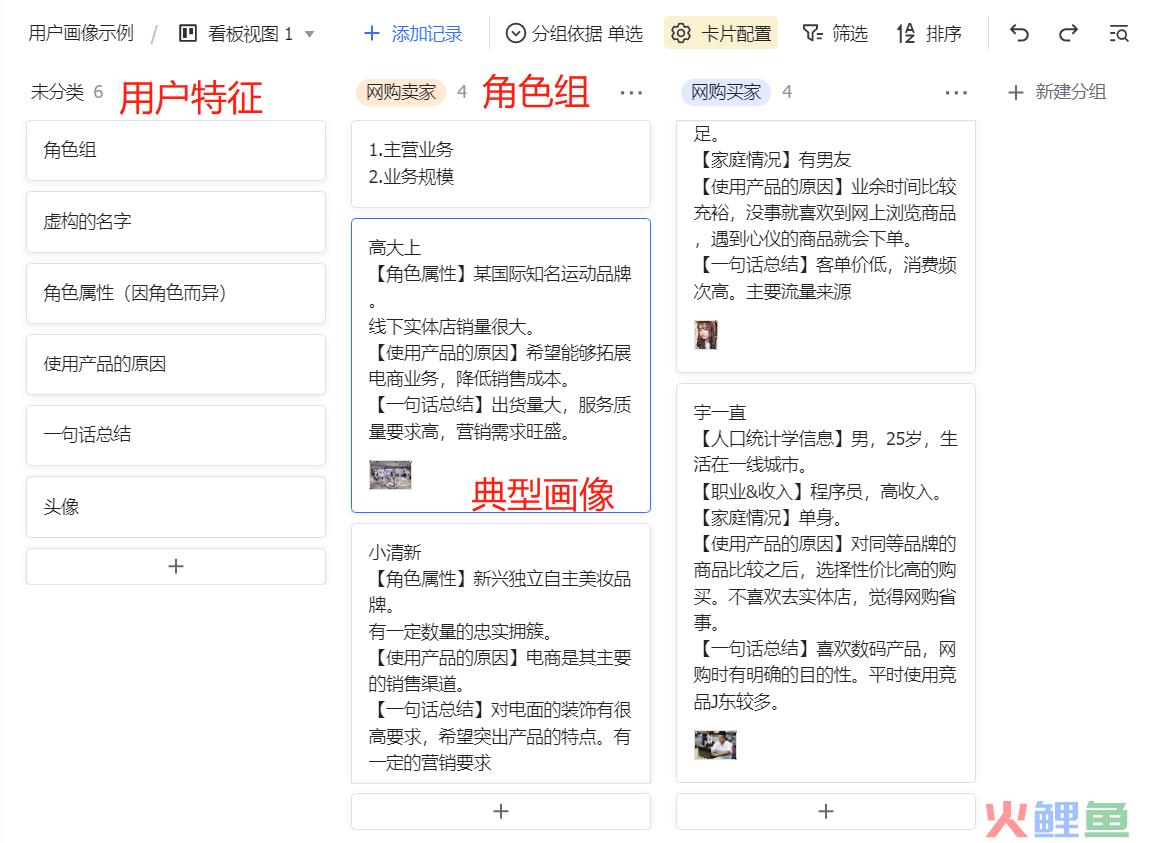Click 添加记录 to add a record
The width and height of the screenshot is (1153, 843).
413,34
